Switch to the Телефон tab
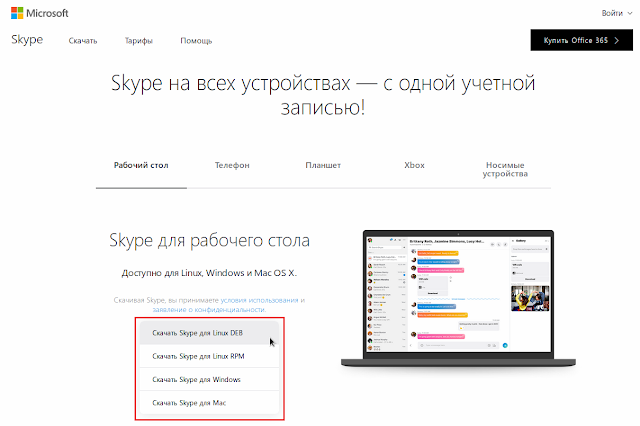640x426 pixels. (232, 165)
